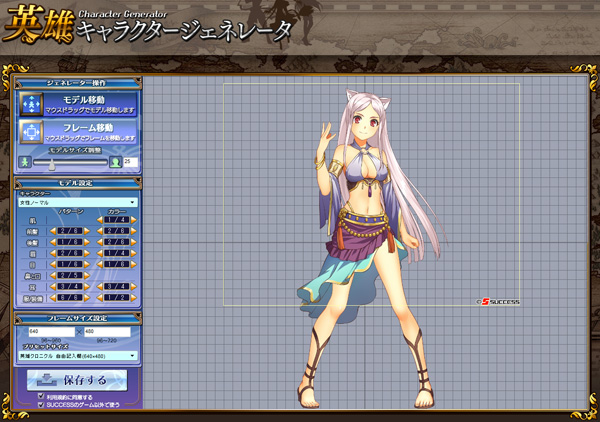The image size is (600, 422).
Task: Select previous 目 (eye) color
Action: pos(99,264)
